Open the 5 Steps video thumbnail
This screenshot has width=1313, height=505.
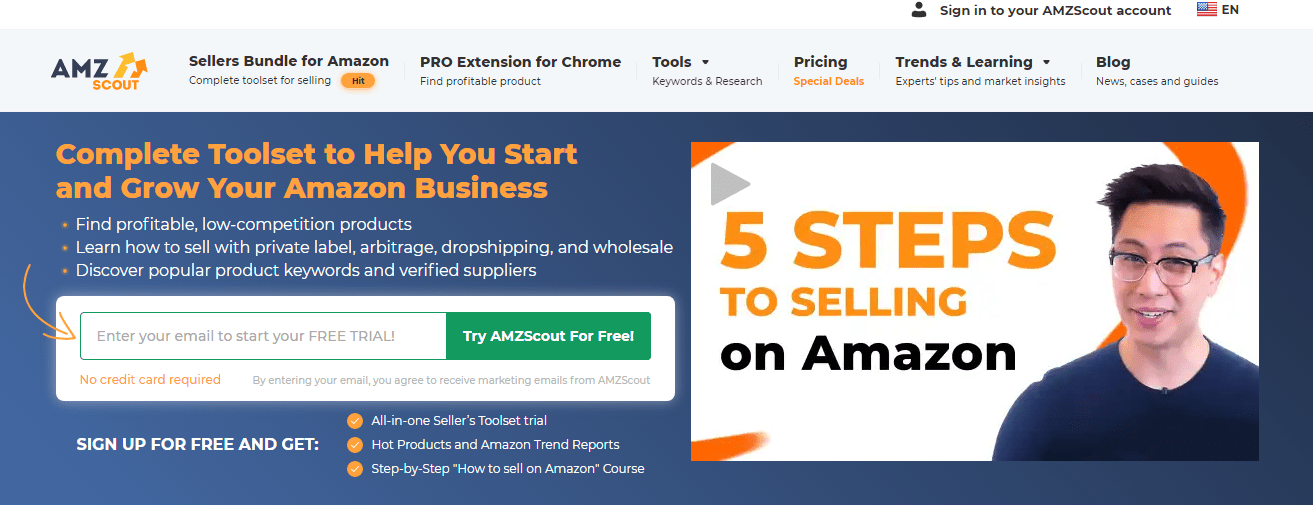(974, 301)
